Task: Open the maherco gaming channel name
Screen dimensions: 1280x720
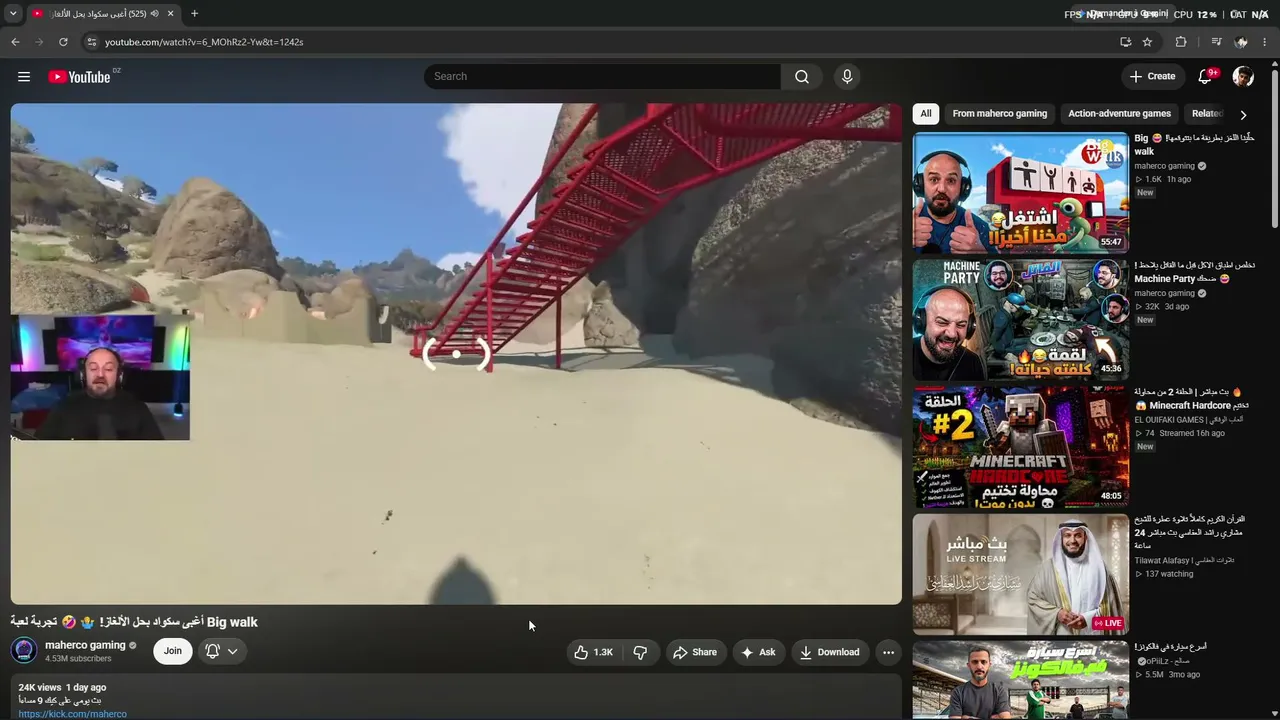Action: tap(85, 645)
